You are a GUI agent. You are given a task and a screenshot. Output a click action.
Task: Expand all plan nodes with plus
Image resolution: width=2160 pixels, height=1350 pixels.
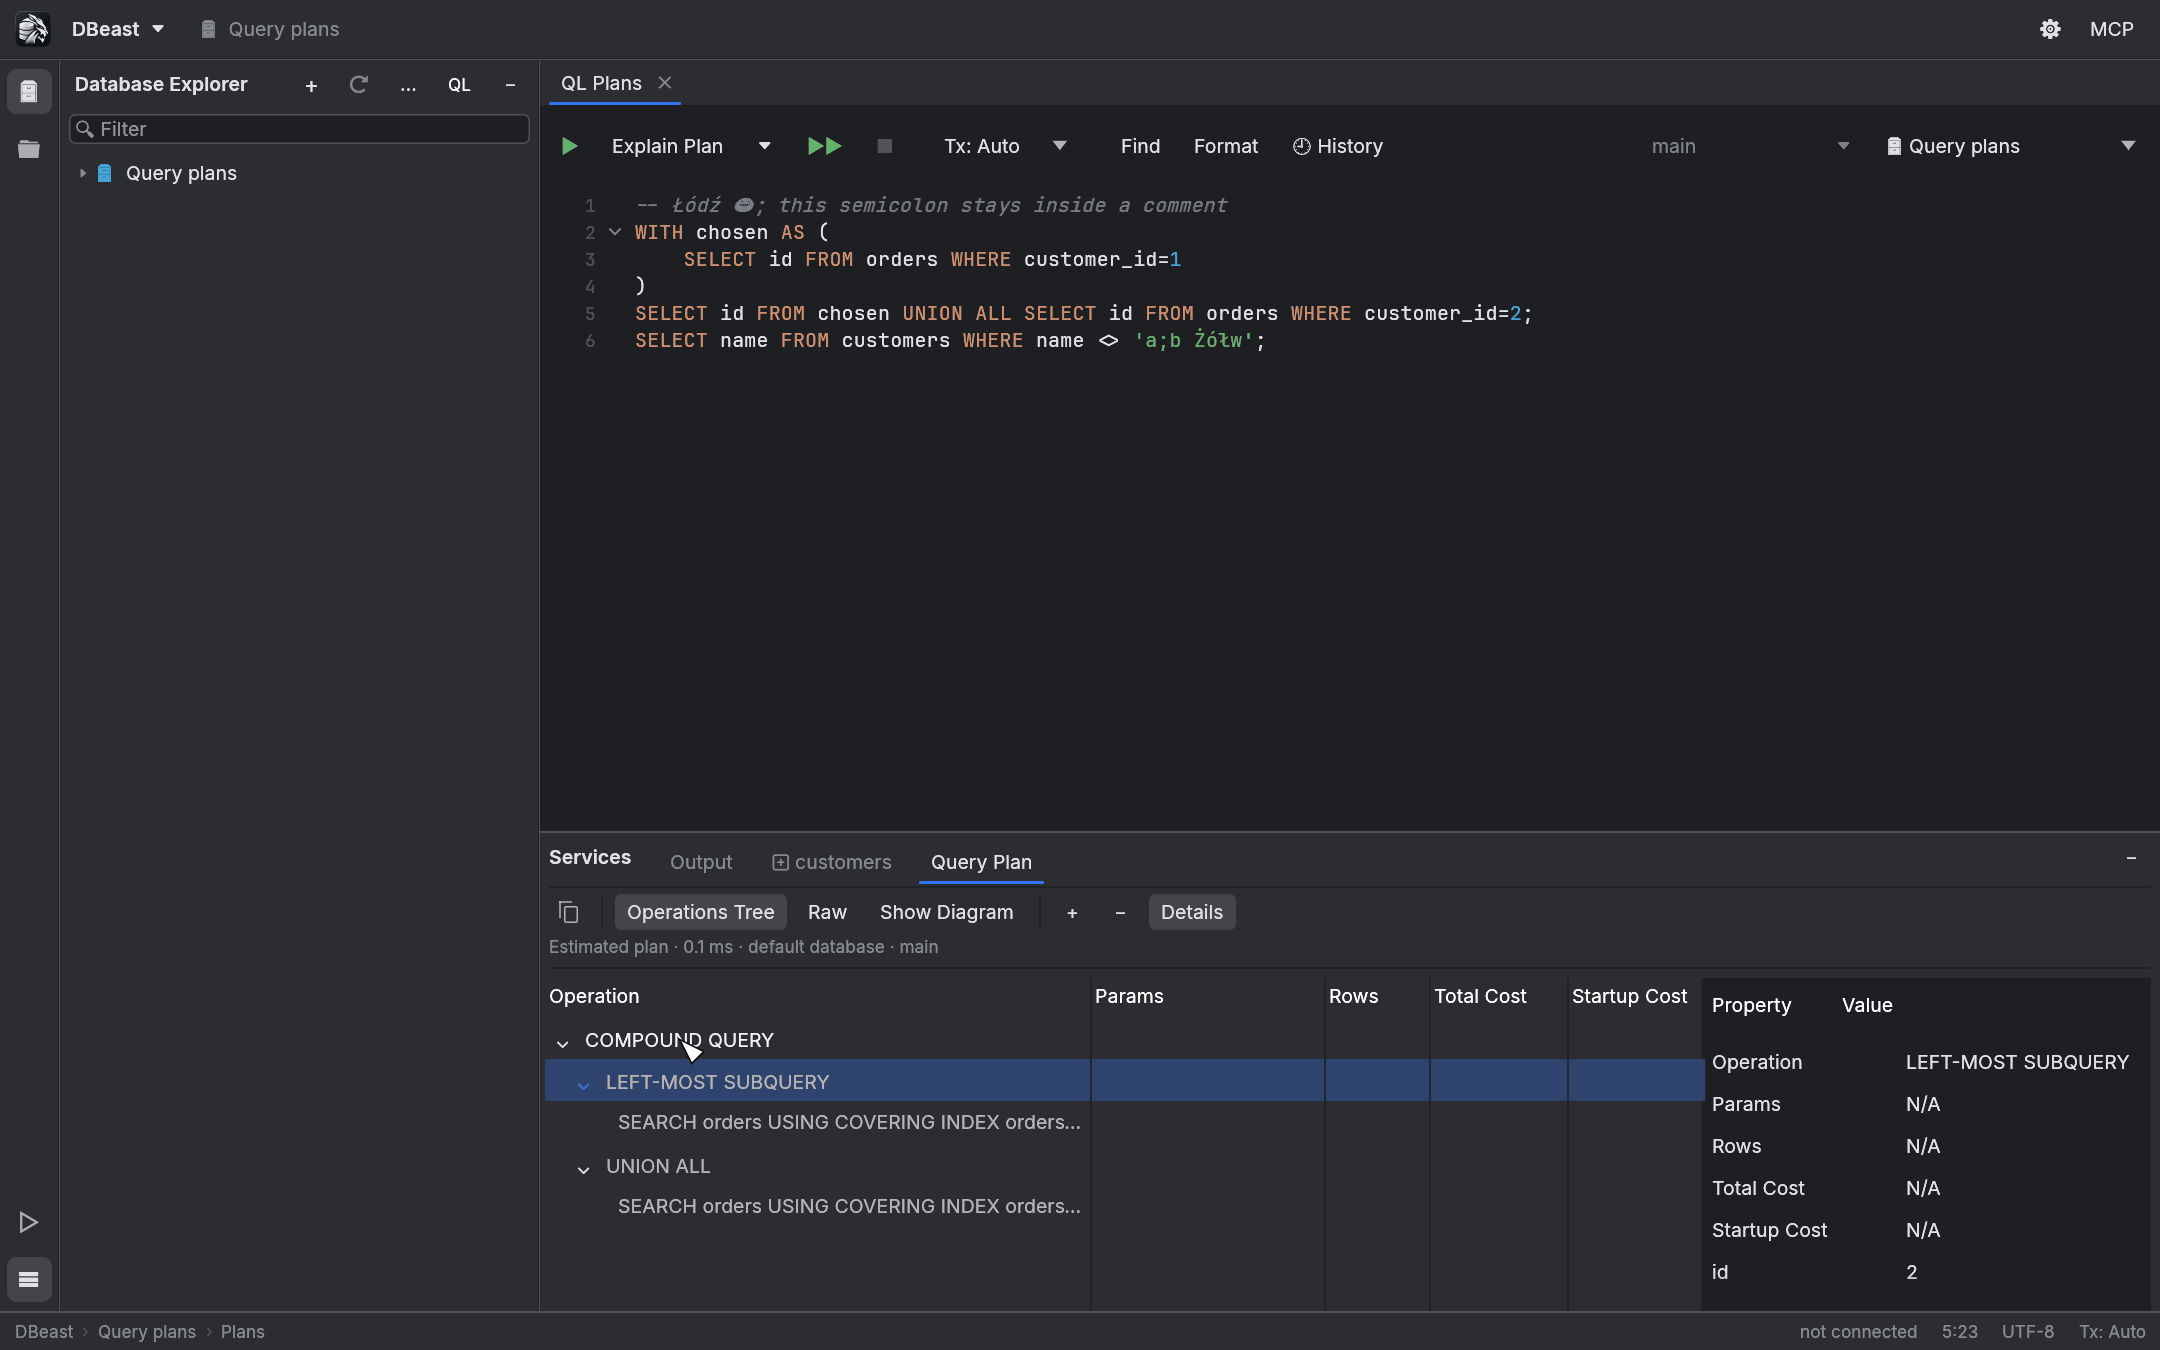(1072, 912)
